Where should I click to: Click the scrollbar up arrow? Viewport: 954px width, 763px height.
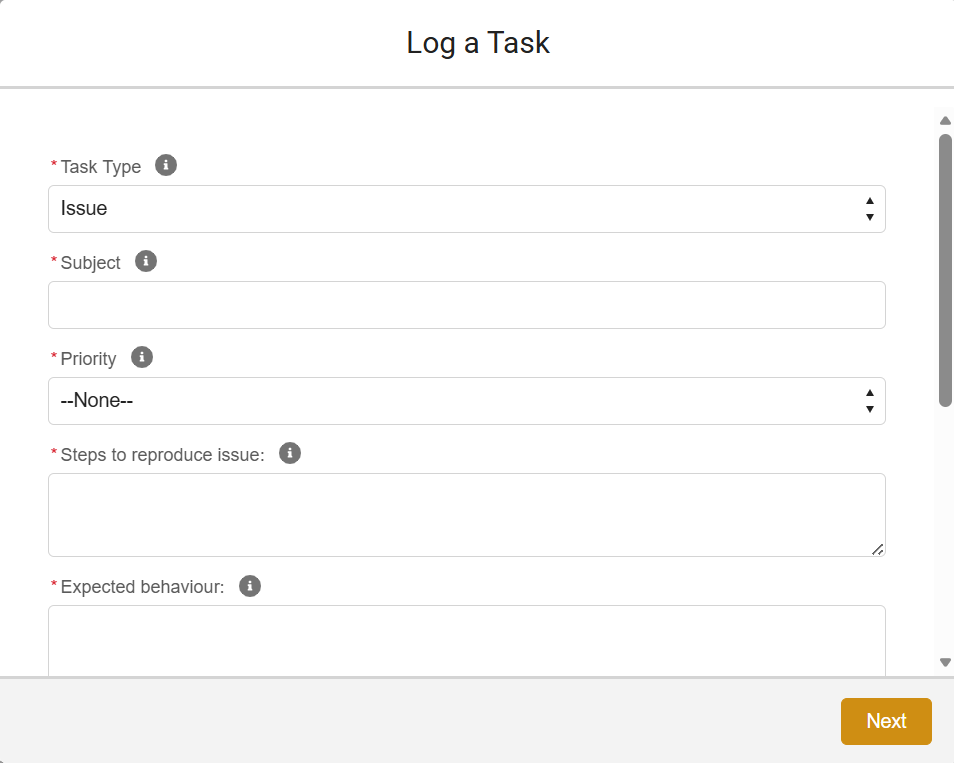point(945,121)
